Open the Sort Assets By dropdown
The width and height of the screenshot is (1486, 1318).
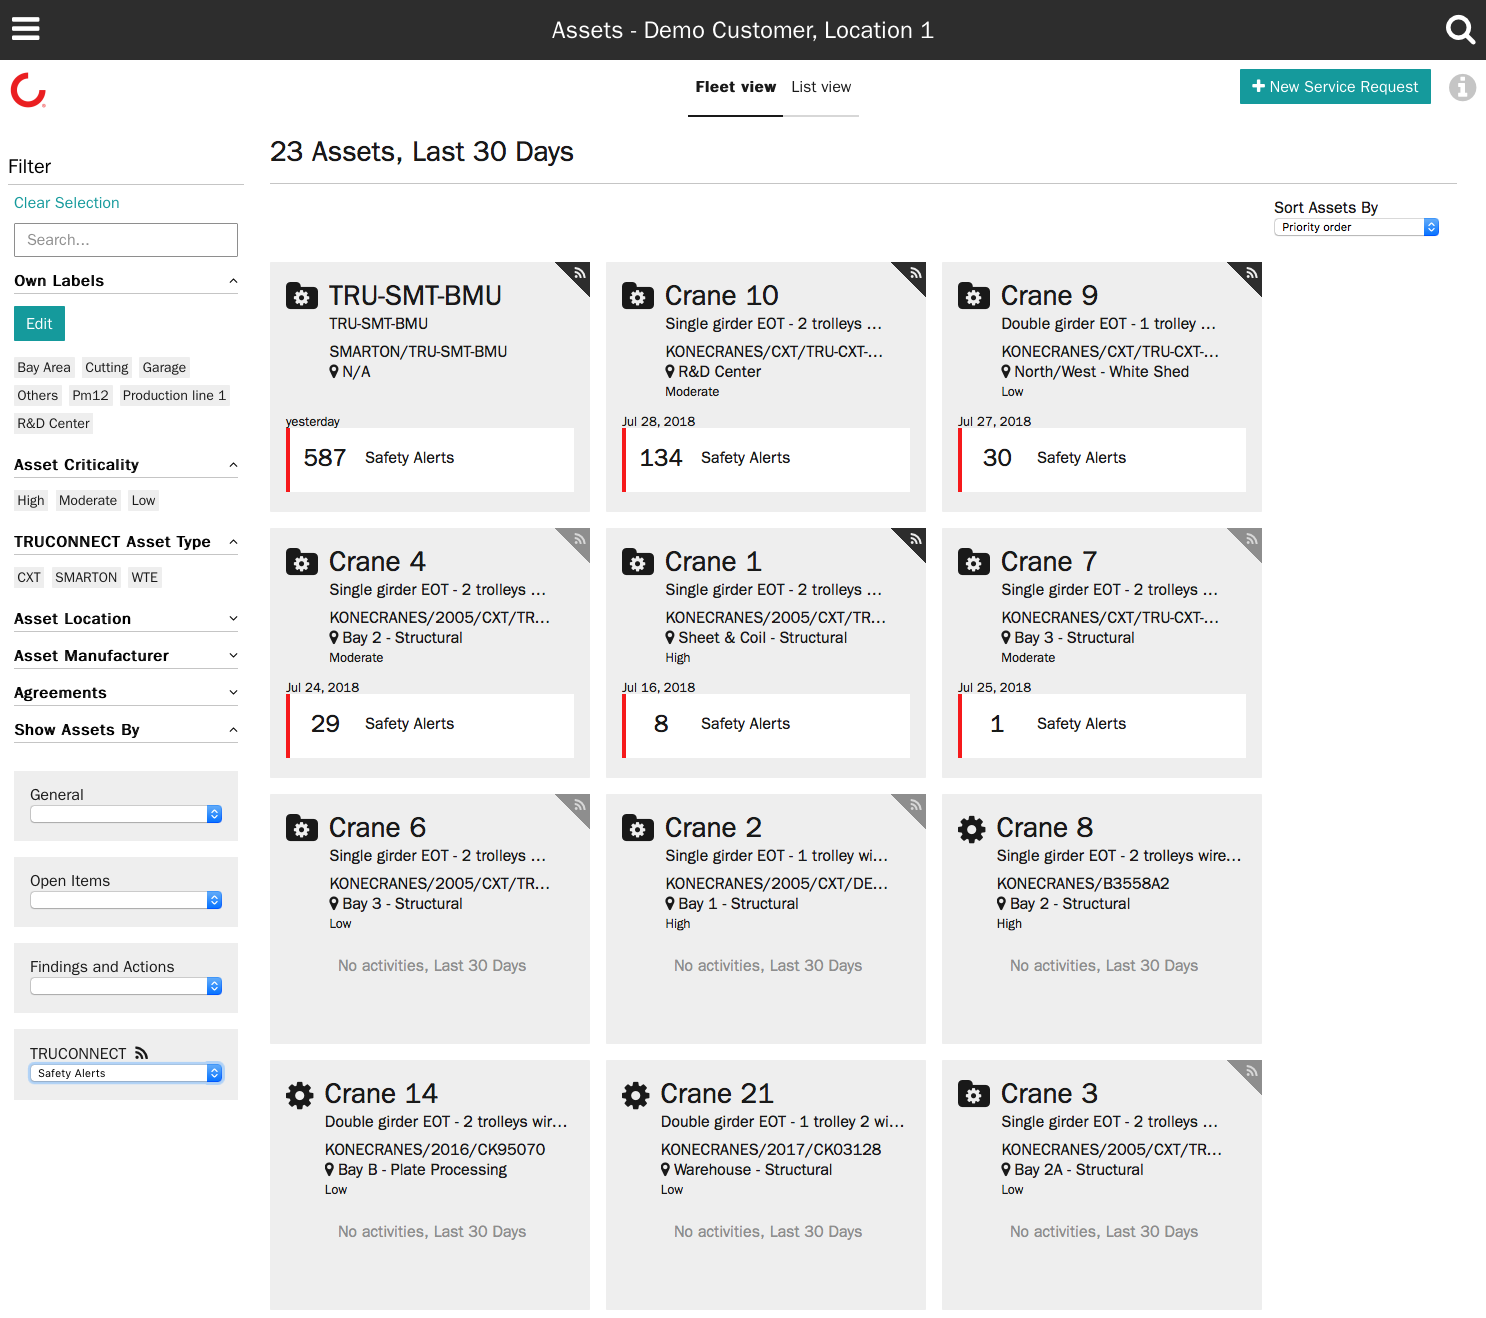pos(1356,227)
